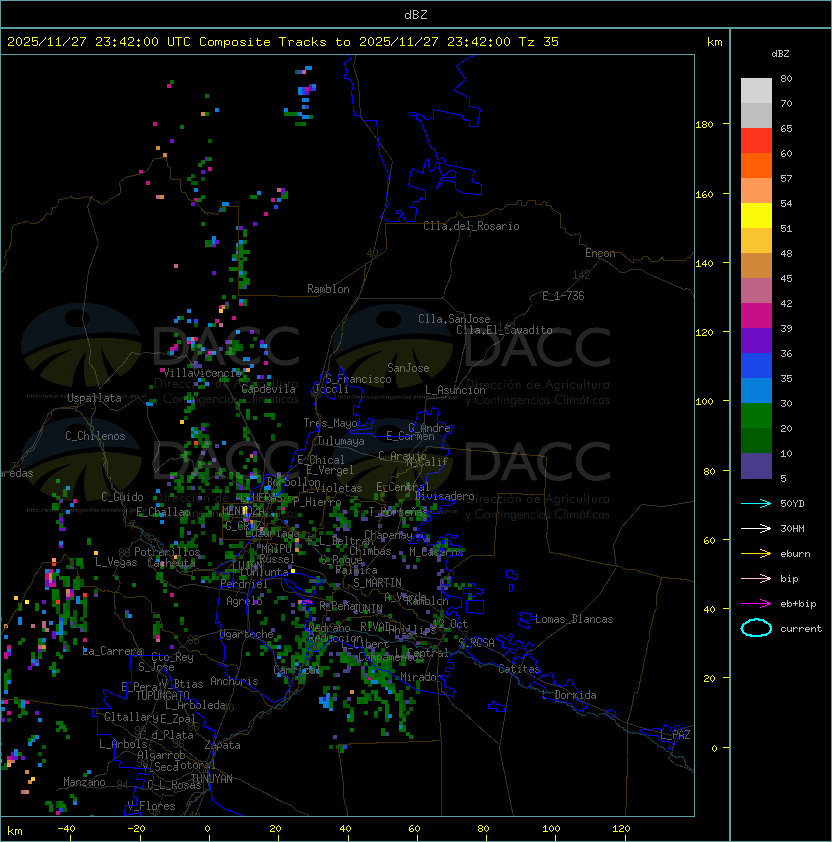Viewport: 832px width, 842px height.
Task: Select the pink bip arrow icon
Action: (x=756, y=579)
